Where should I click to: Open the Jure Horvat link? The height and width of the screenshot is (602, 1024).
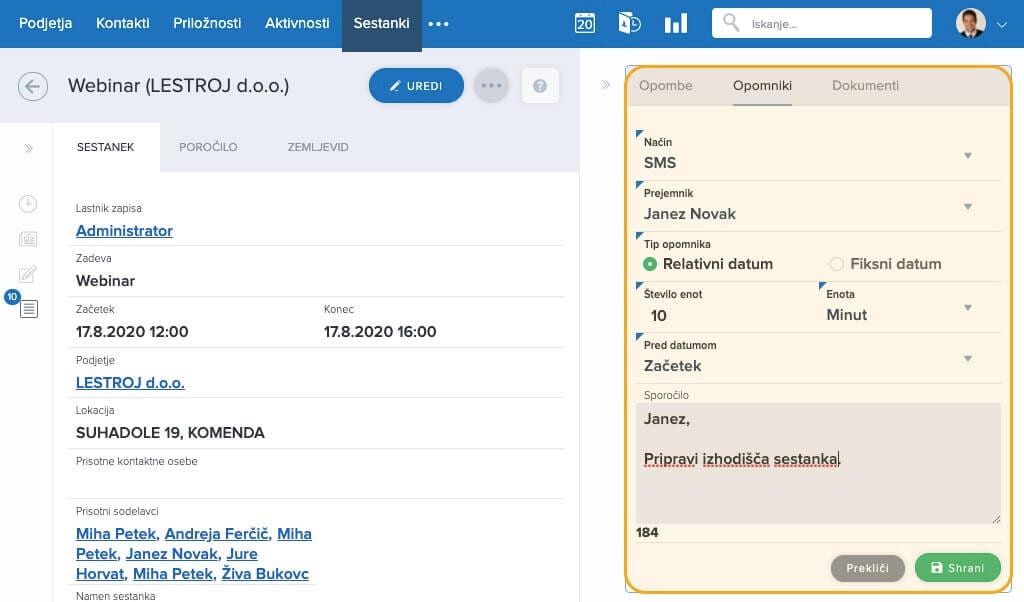(167, 563)
